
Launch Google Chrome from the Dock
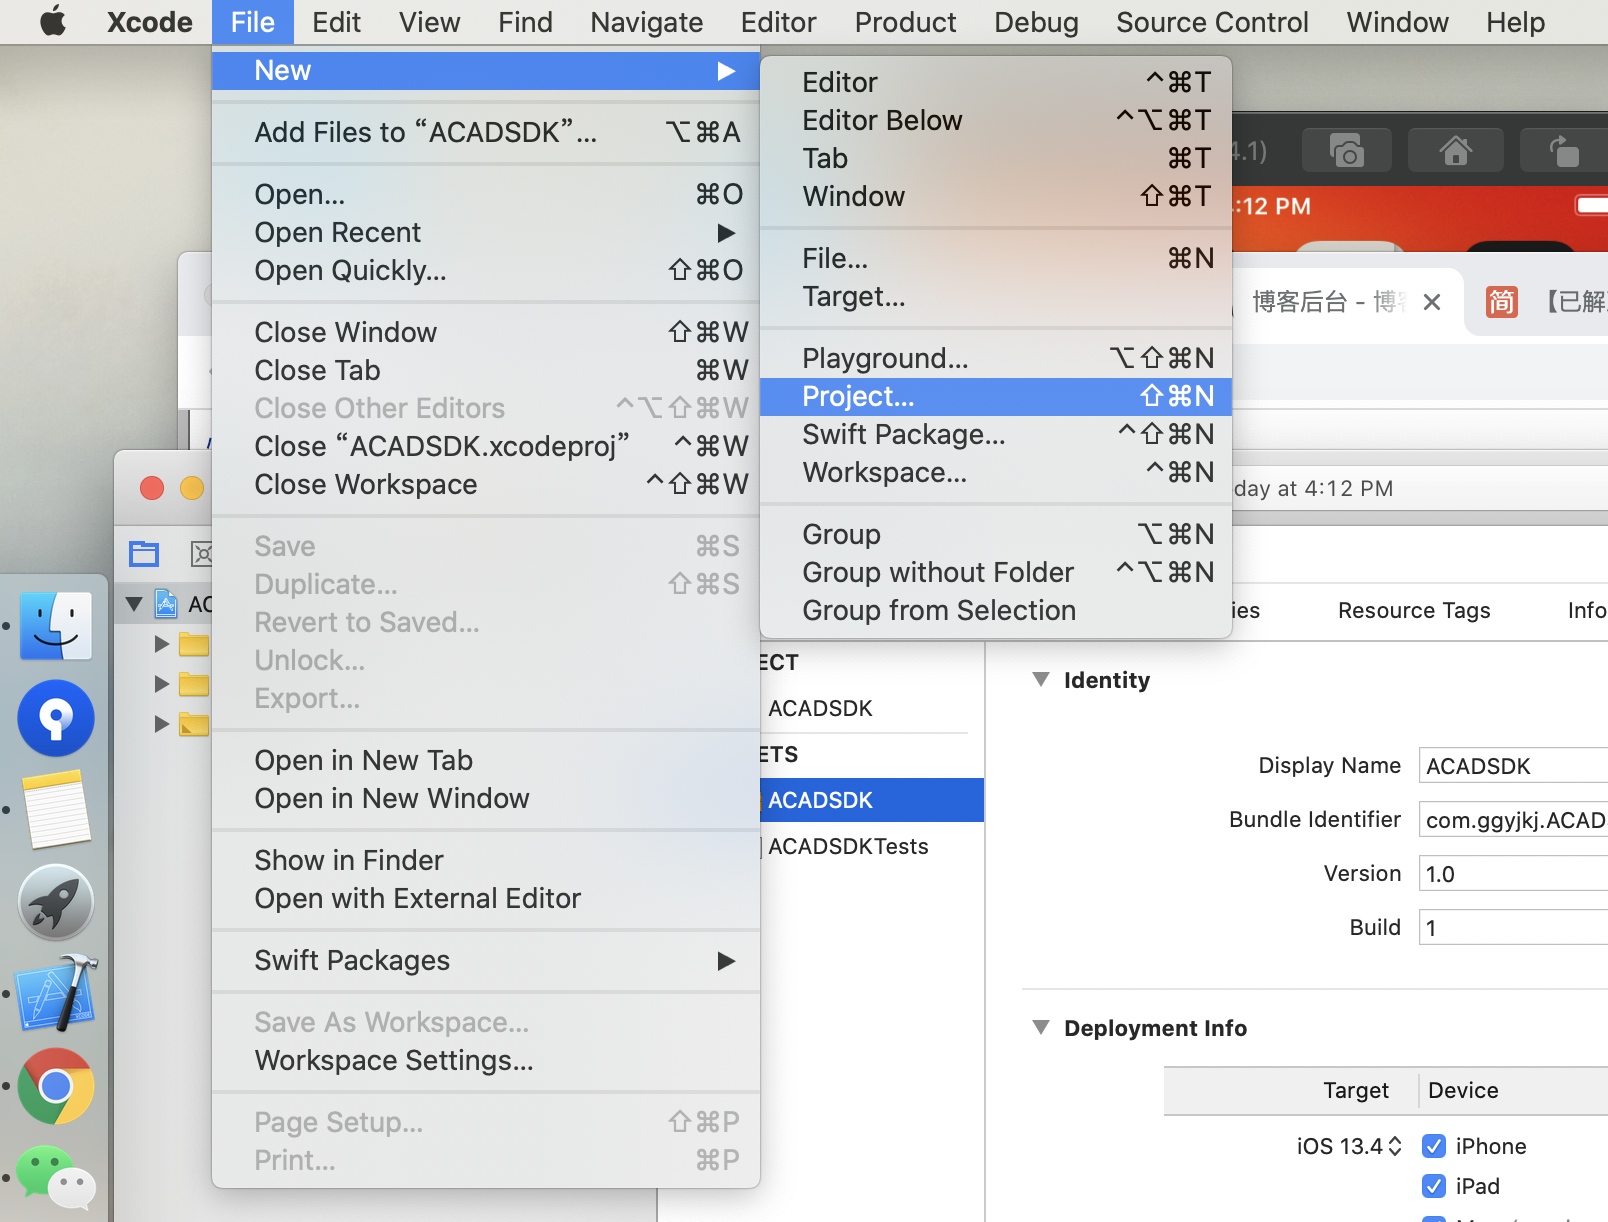tap(56, 1086)
